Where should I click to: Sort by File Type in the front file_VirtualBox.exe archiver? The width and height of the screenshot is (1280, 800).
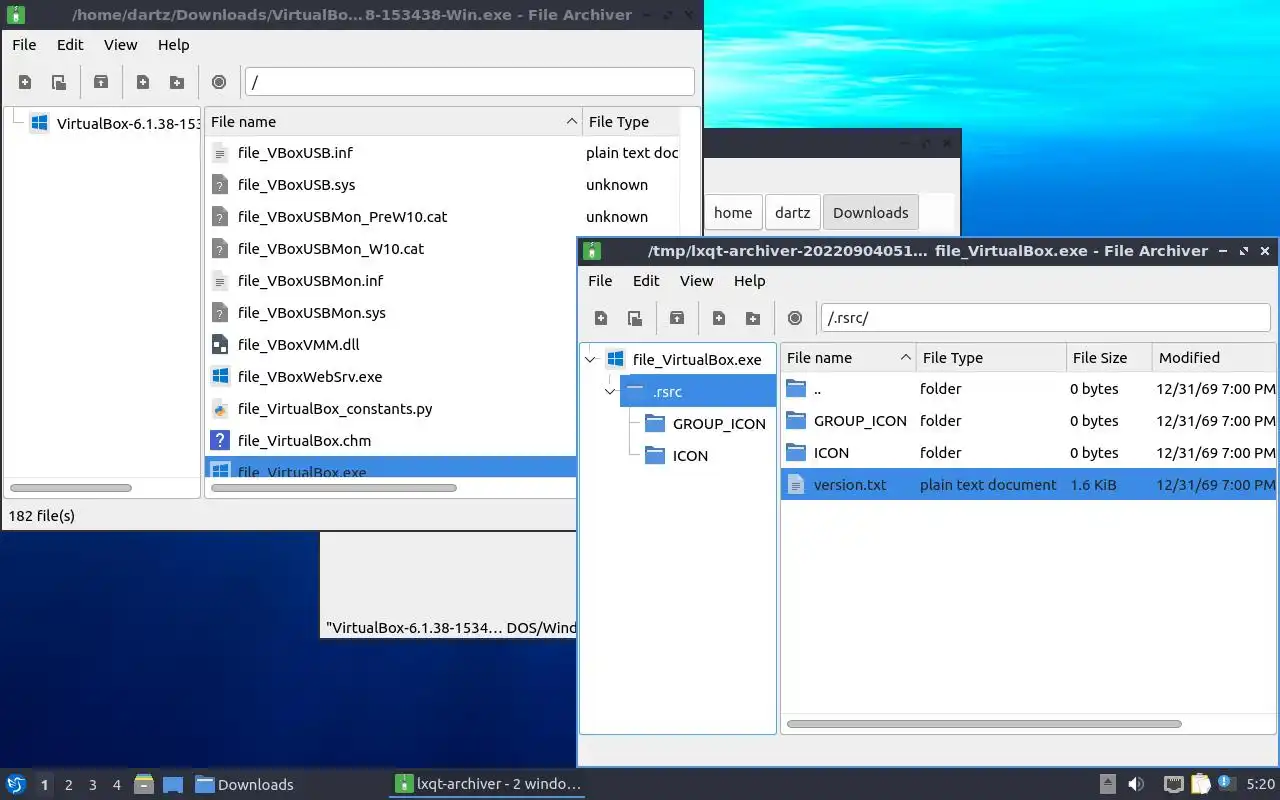(x=991, y=357)
